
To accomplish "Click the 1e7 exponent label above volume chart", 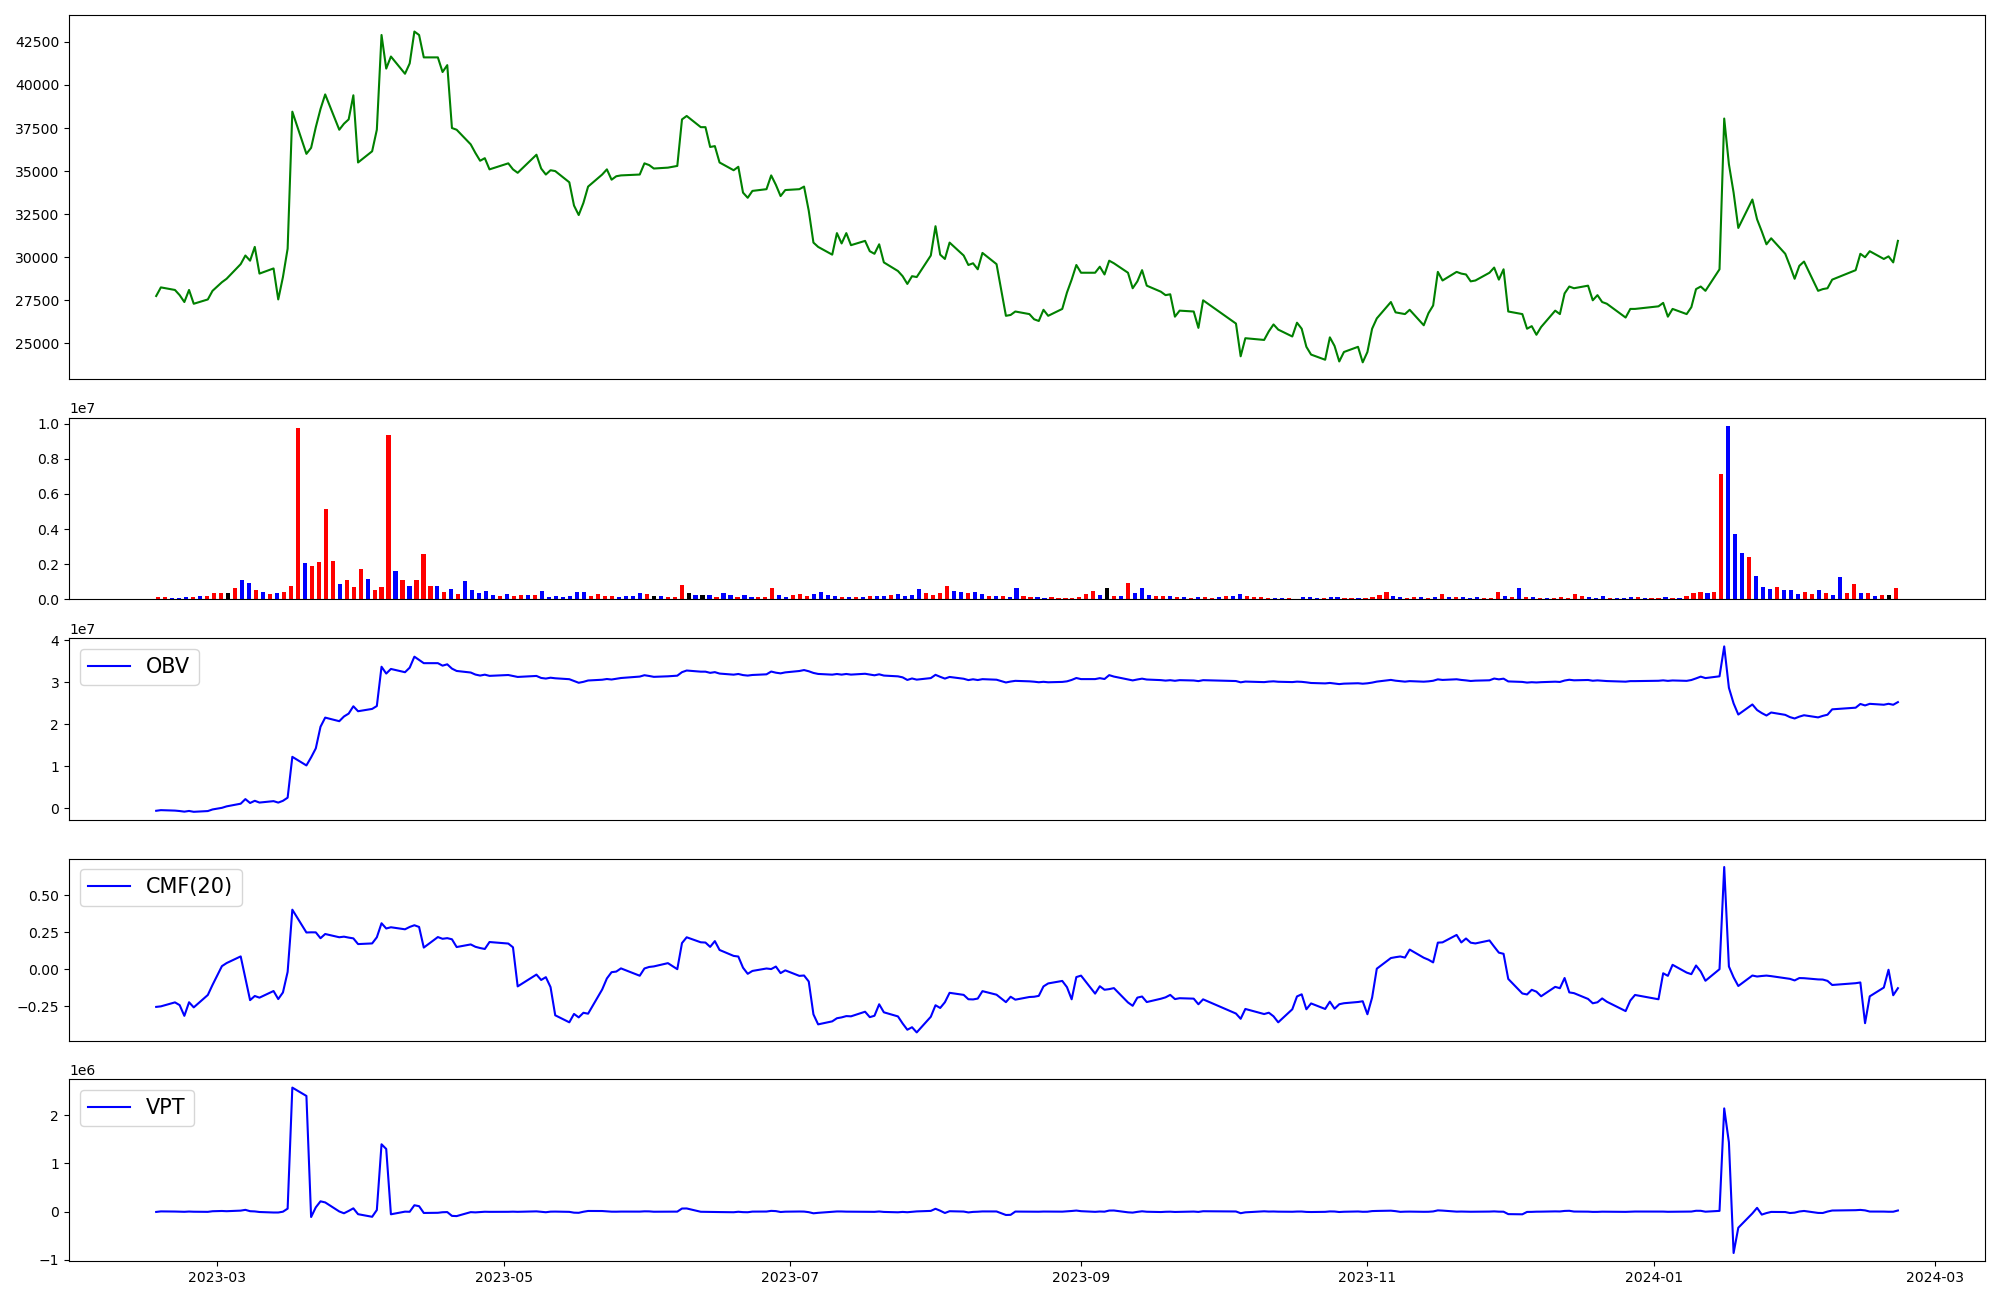I will coord(82,408).
